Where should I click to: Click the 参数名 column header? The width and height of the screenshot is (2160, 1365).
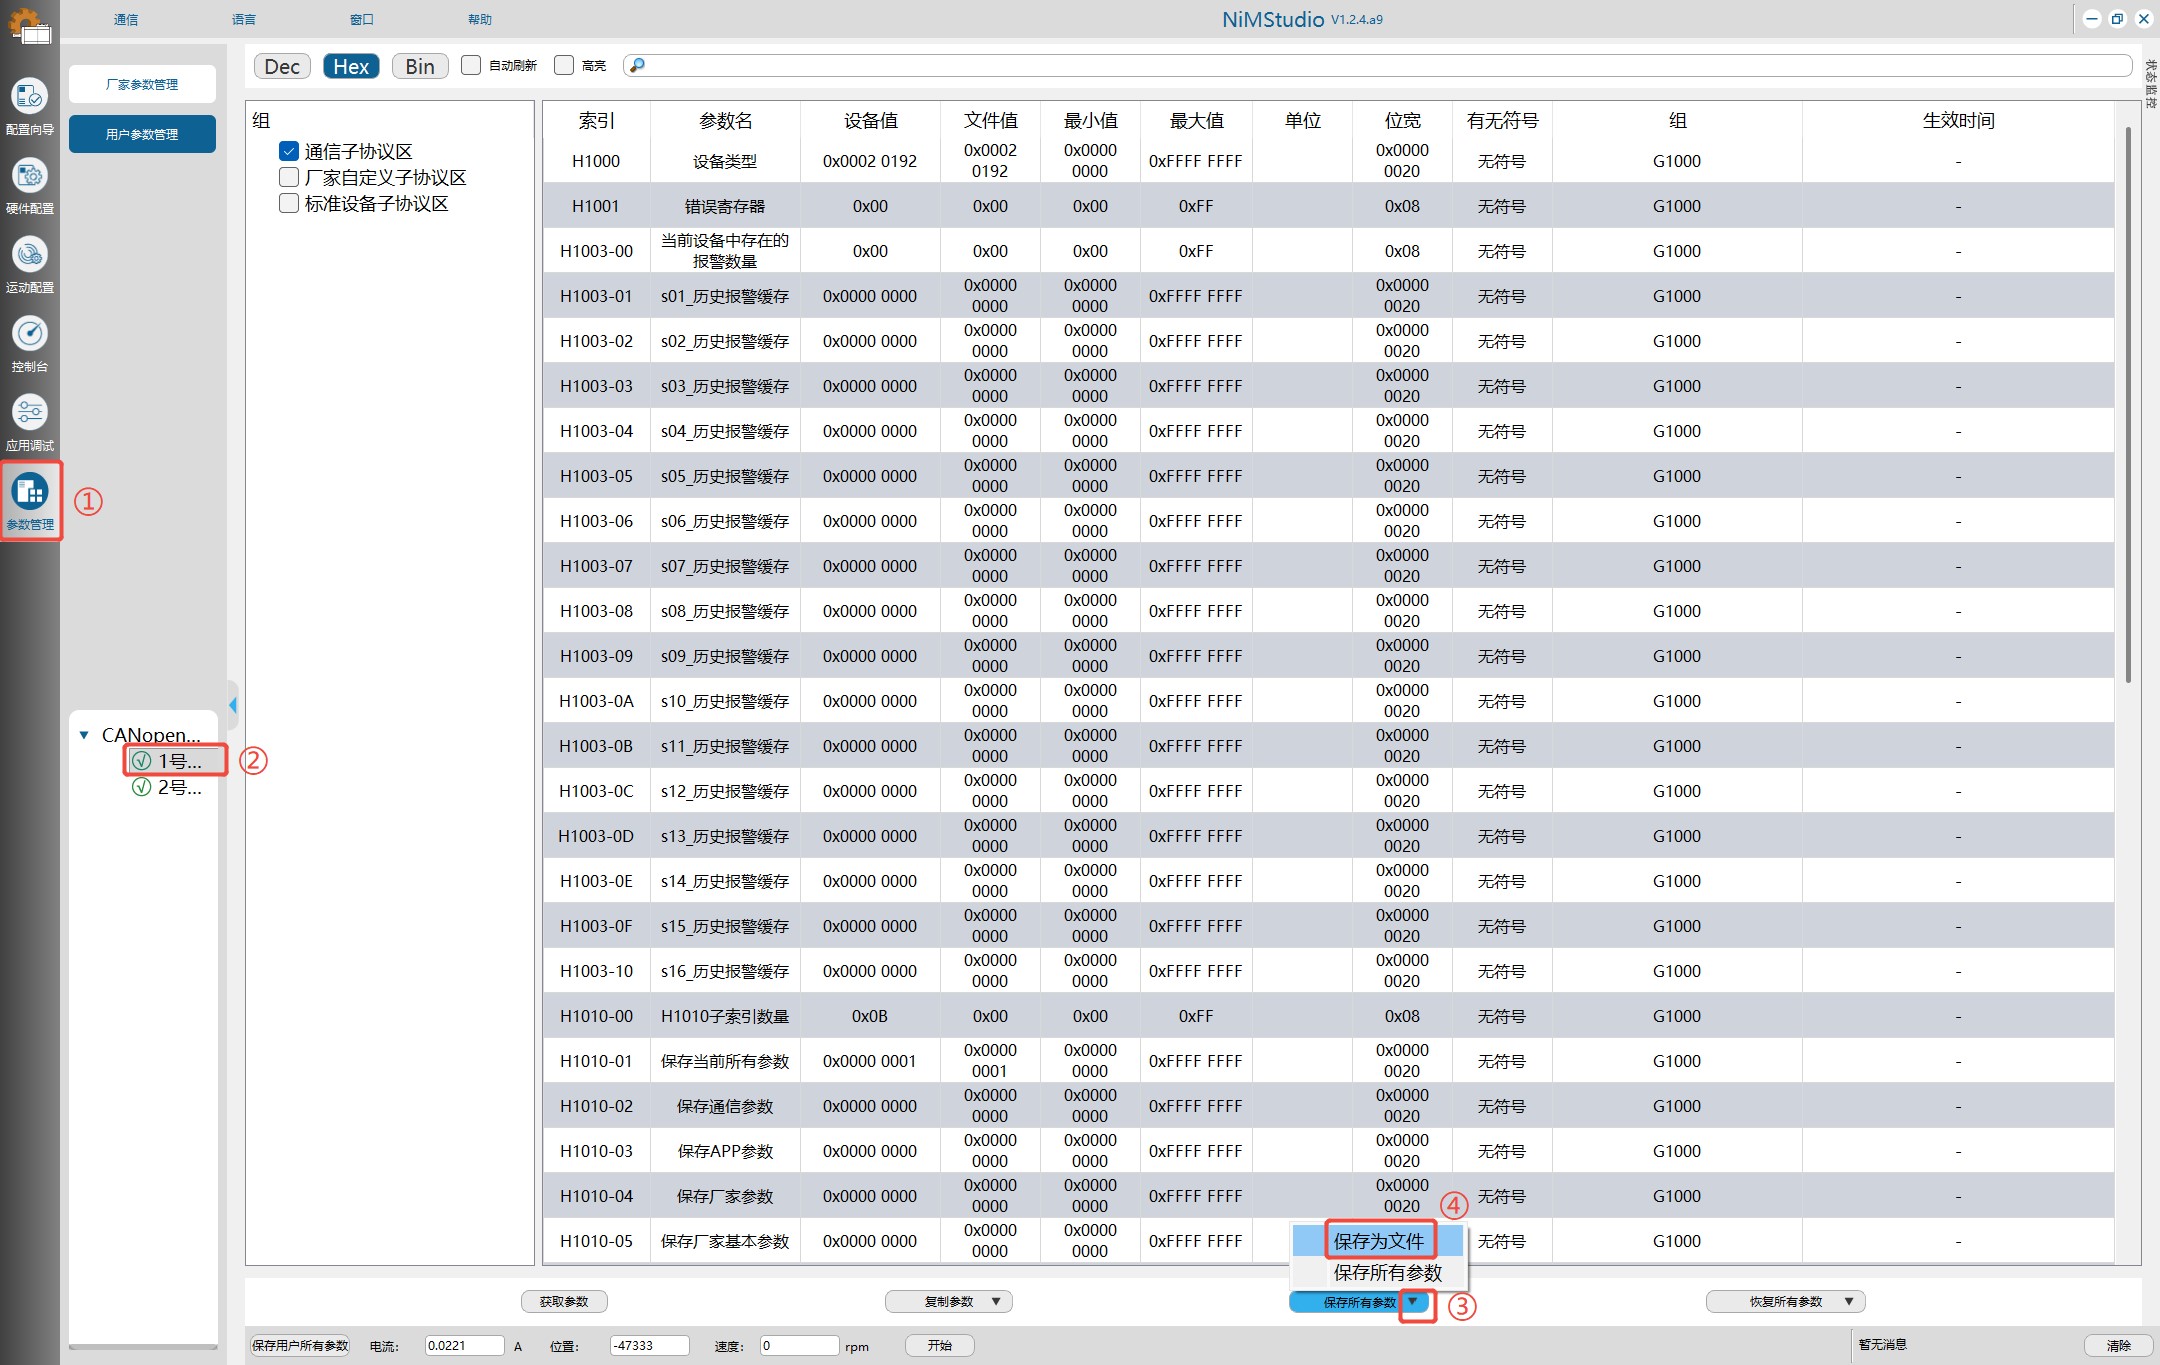pyautogui.click(x=725, y=120)
